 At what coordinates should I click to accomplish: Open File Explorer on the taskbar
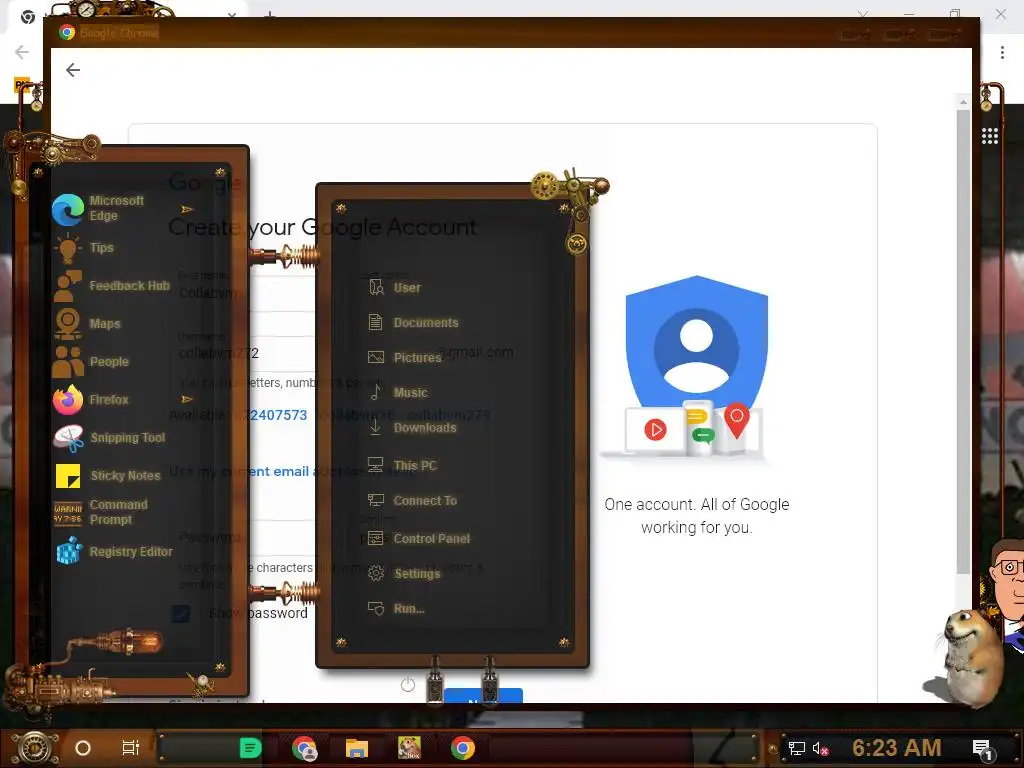click(357, 748)
